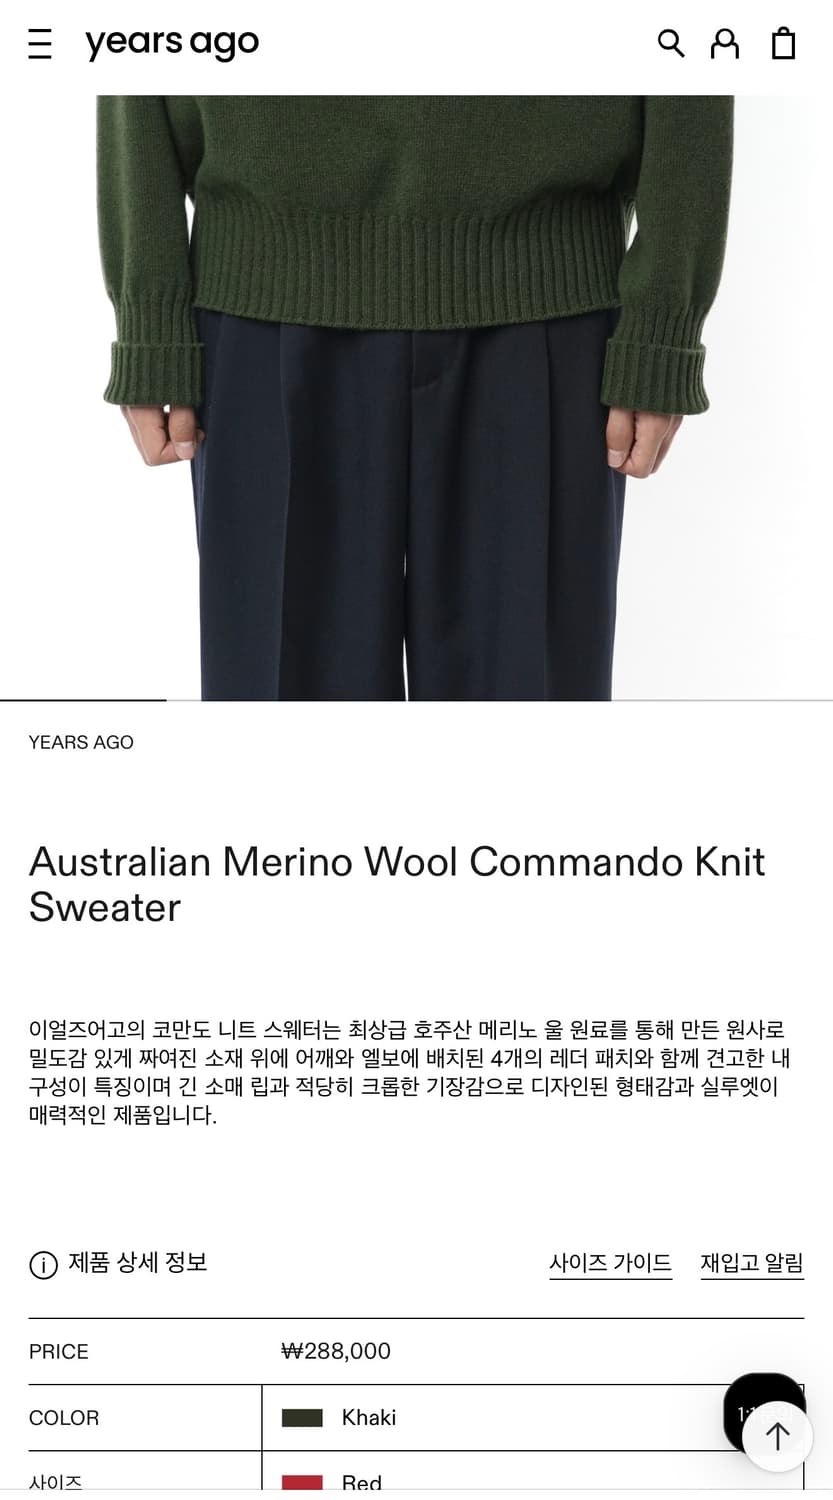This screenshot has height=1500, width=833.
Task: Tap the scroll-to-top arrow button
Action: tap(778, 1437)
